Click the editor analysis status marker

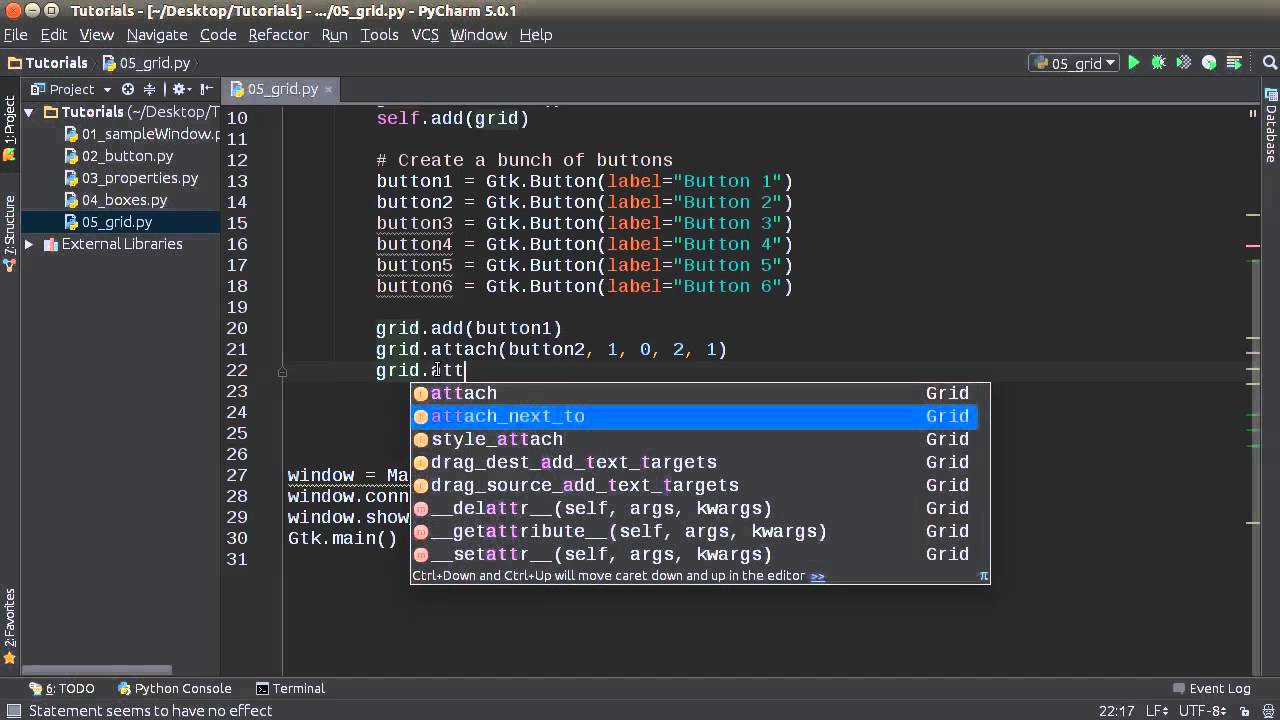click(1253, 113)
